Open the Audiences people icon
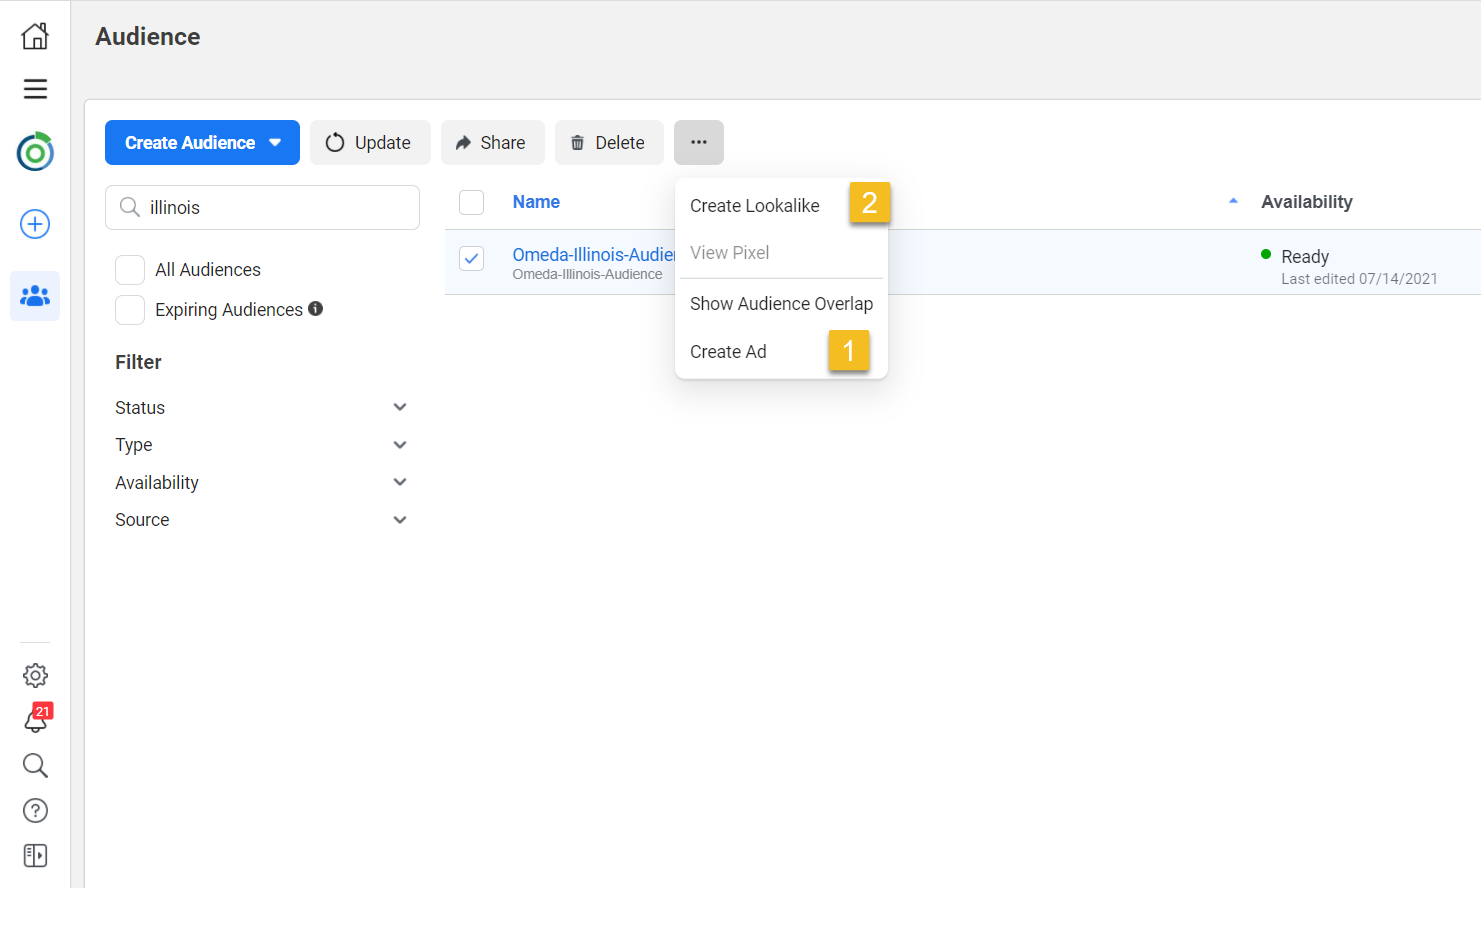1481x941 pixels. pos(35,296)
